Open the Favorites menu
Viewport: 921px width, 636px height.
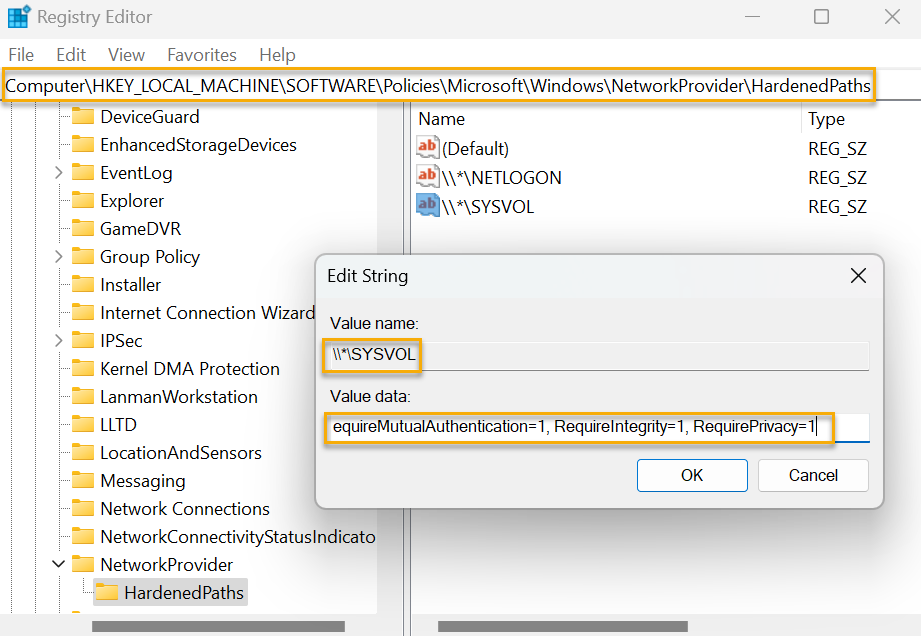pyautogui.click(x=201, y=54)
